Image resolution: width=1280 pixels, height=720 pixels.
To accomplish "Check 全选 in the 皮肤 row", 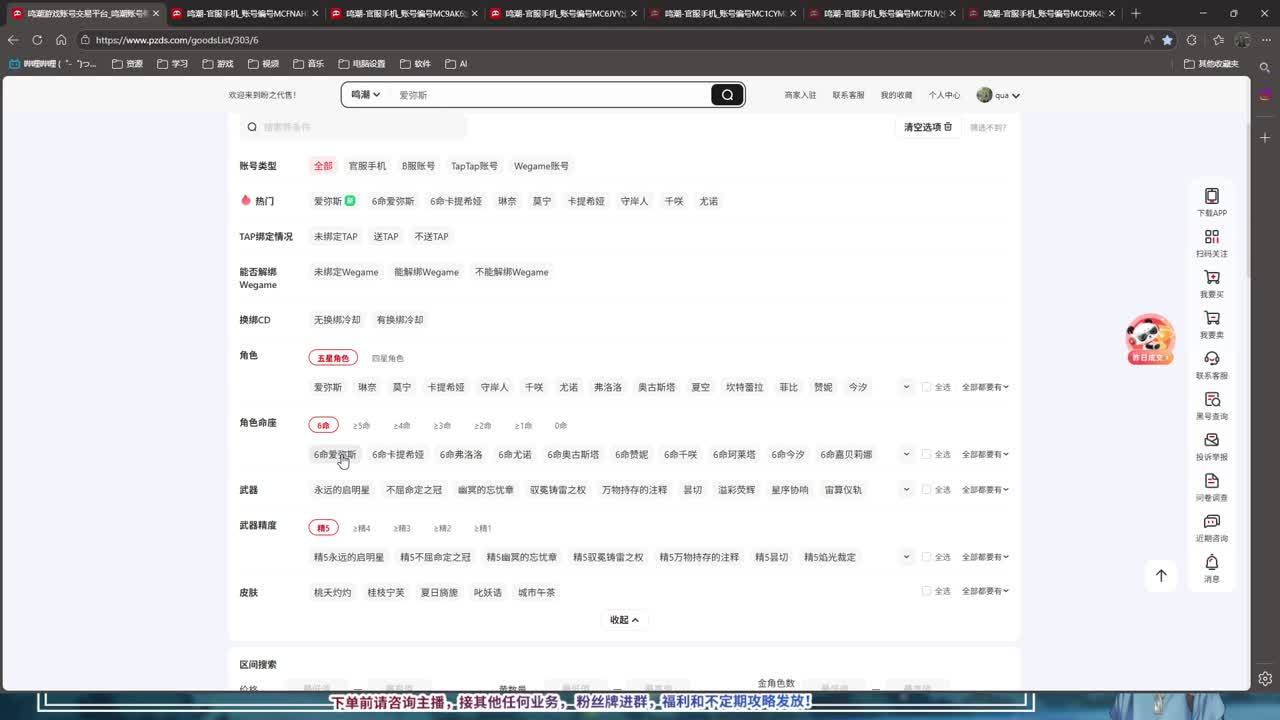I will click(x=926, y=591).
